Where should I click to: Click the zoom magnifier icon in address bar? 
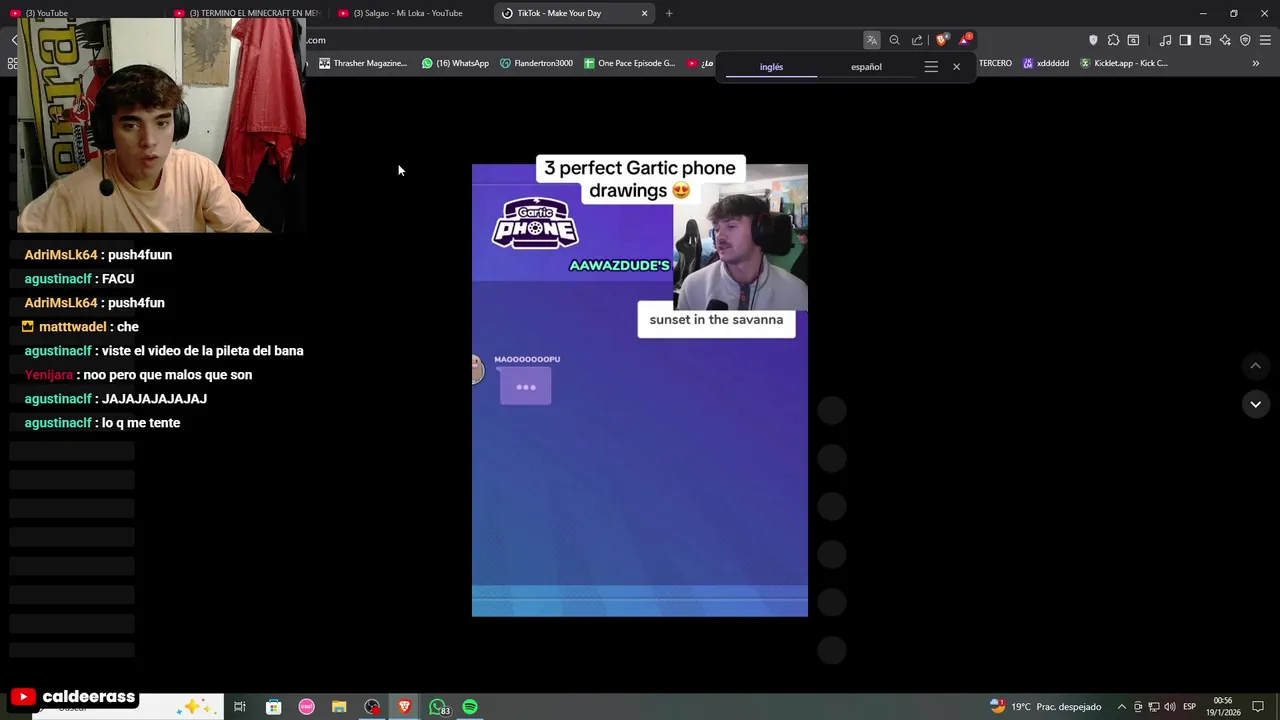tap(894, 40)
